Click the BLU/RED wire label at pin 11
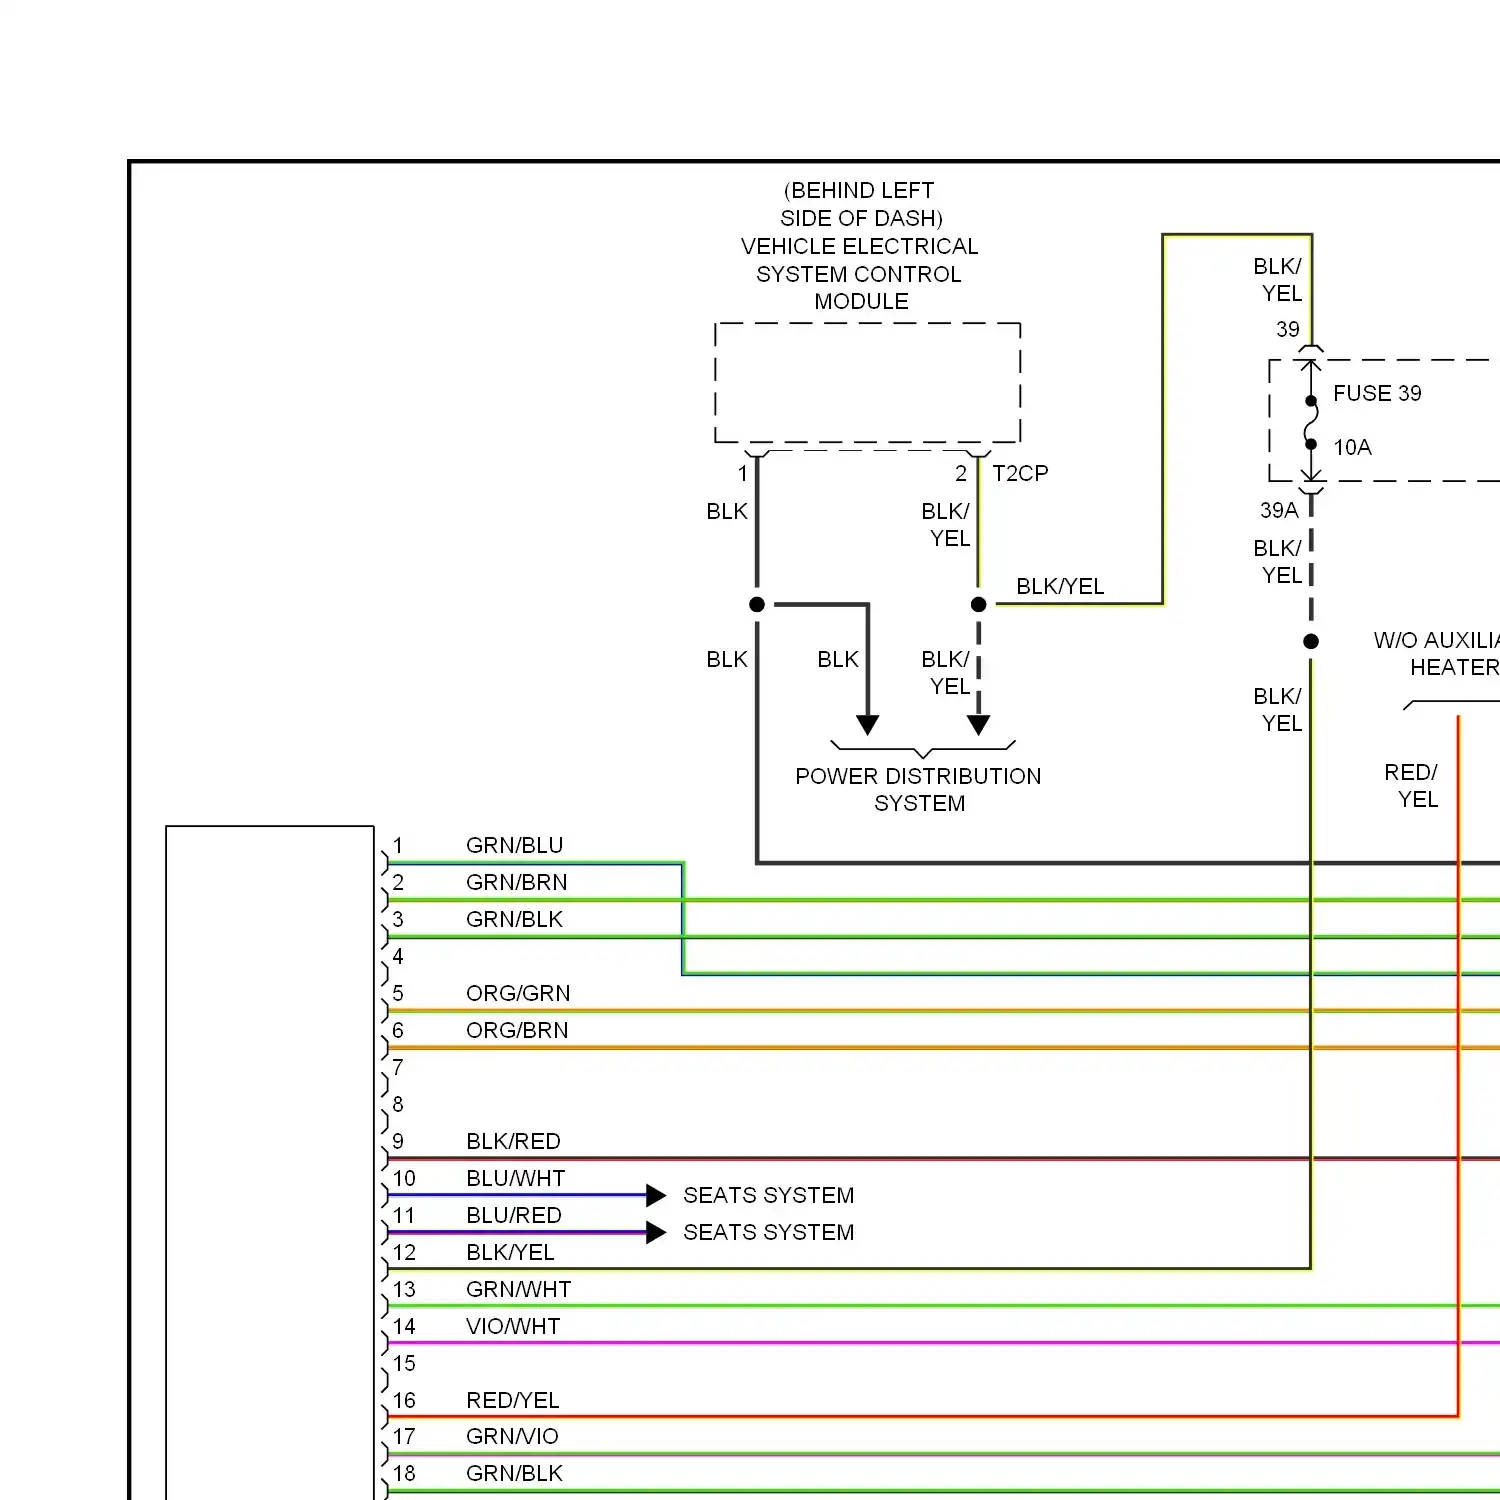Screen dimensions: 1500x1500 tap(514, 1215)
